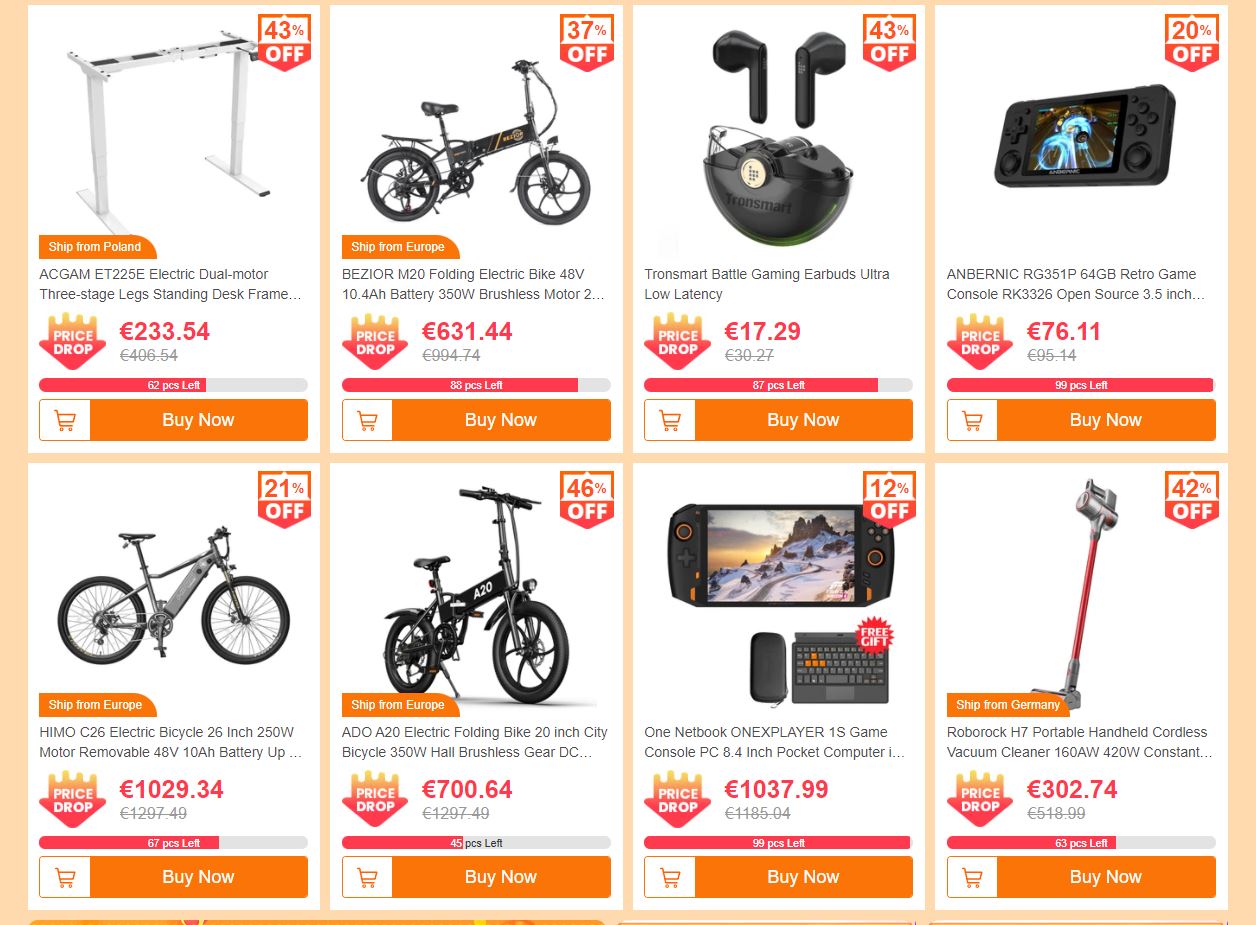This screenshot has height=925, width=1256.
Task: Open ACGAM ET225E standing desk title link
Action: pyautogui.click(x=170, y=284)
